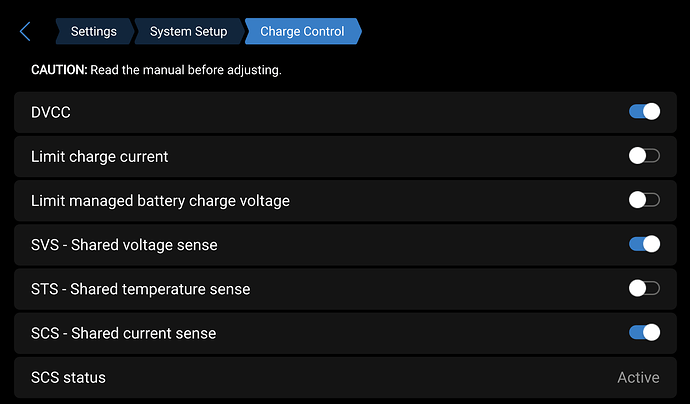Enable the Limit charge current switch
This screenshot has width=690, height=404.
pyautogui.click(x=644, y=156)
